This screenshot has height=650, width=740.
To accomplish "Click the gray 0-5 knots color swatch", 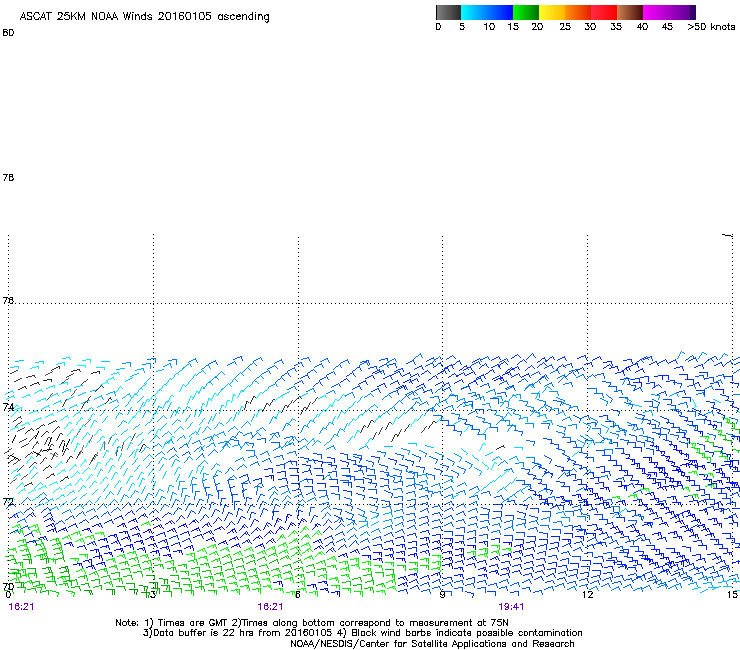I will 448,12.
